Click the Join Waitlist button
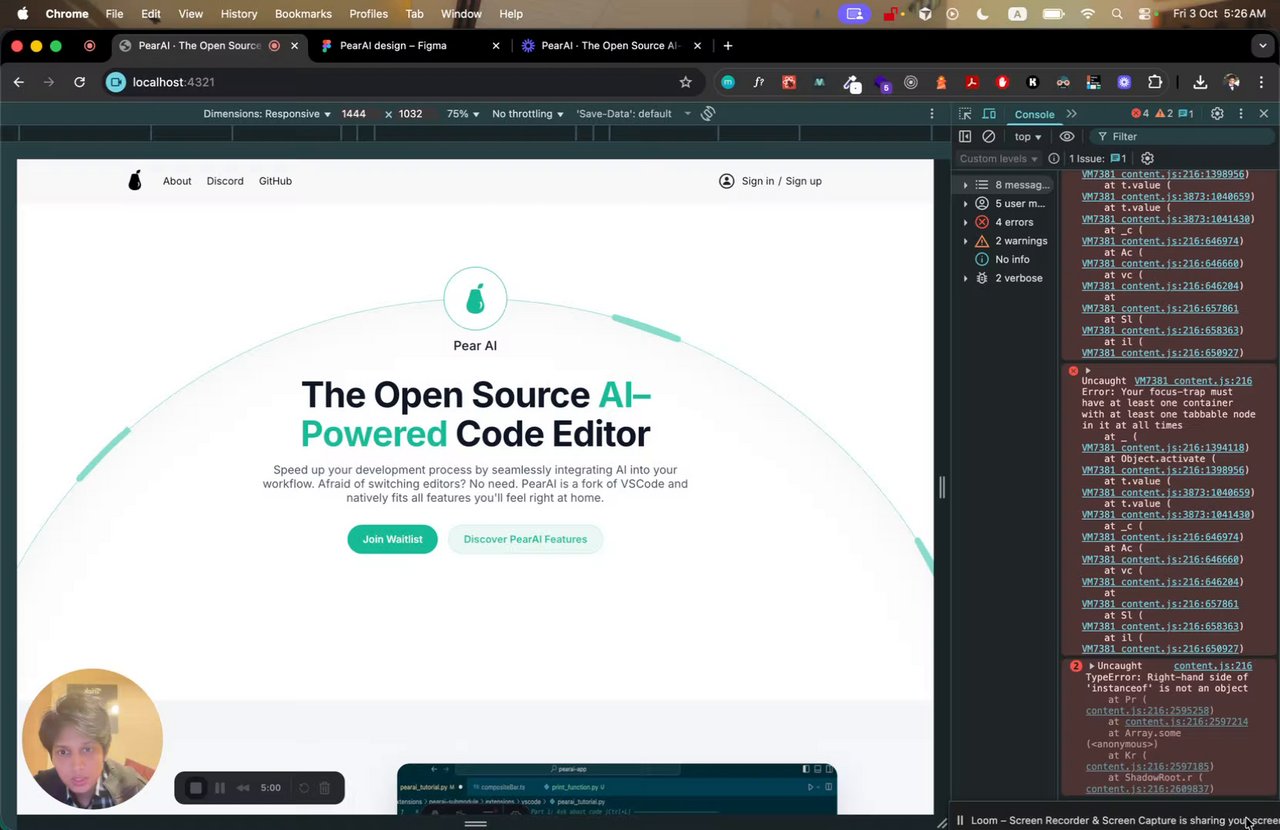Viewport: 1280px width, 830px height. (392, 539)
